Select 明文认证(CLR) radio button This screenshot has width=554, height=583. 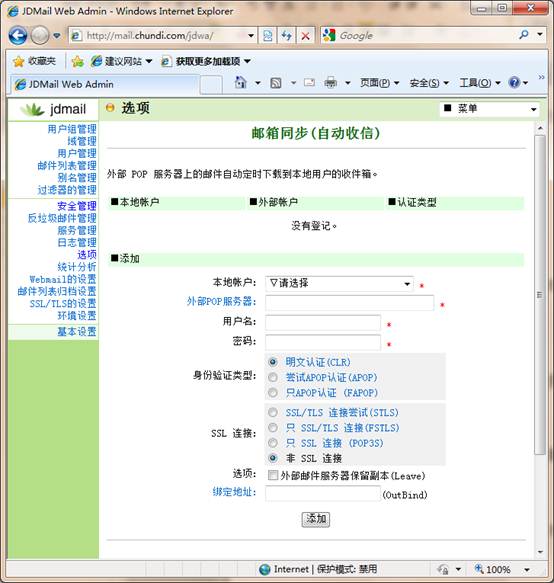(x=273, y=362)
